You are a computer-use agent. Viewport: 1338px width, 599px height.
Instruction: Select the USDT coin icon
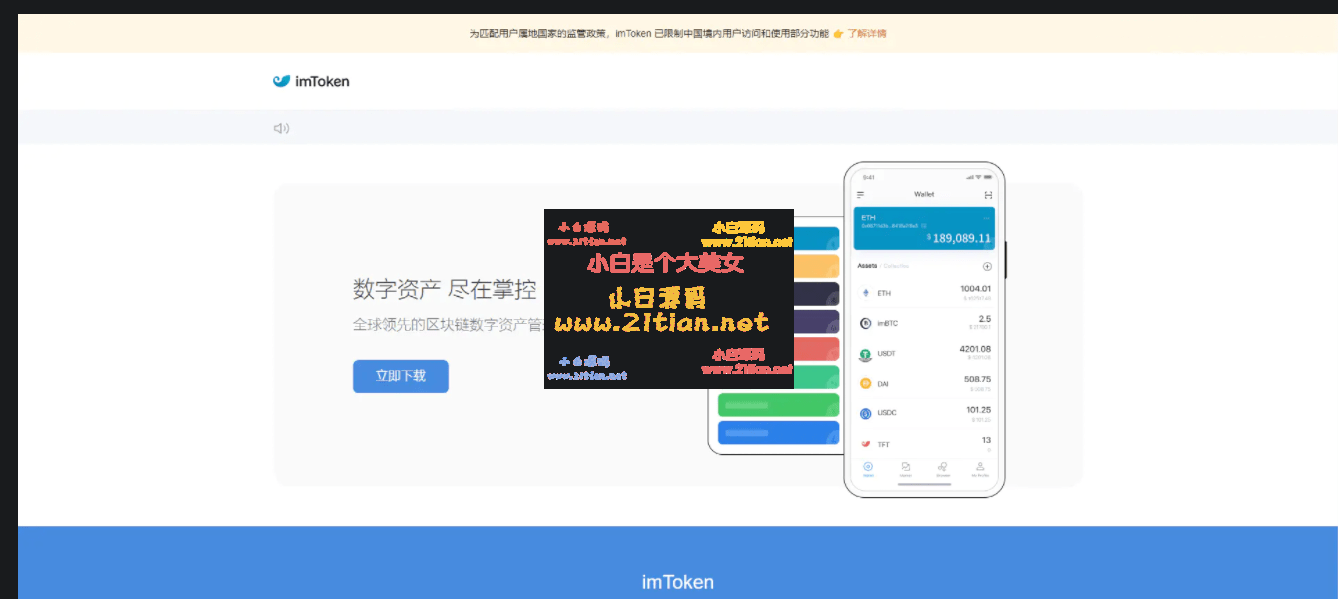coord(866,354)
